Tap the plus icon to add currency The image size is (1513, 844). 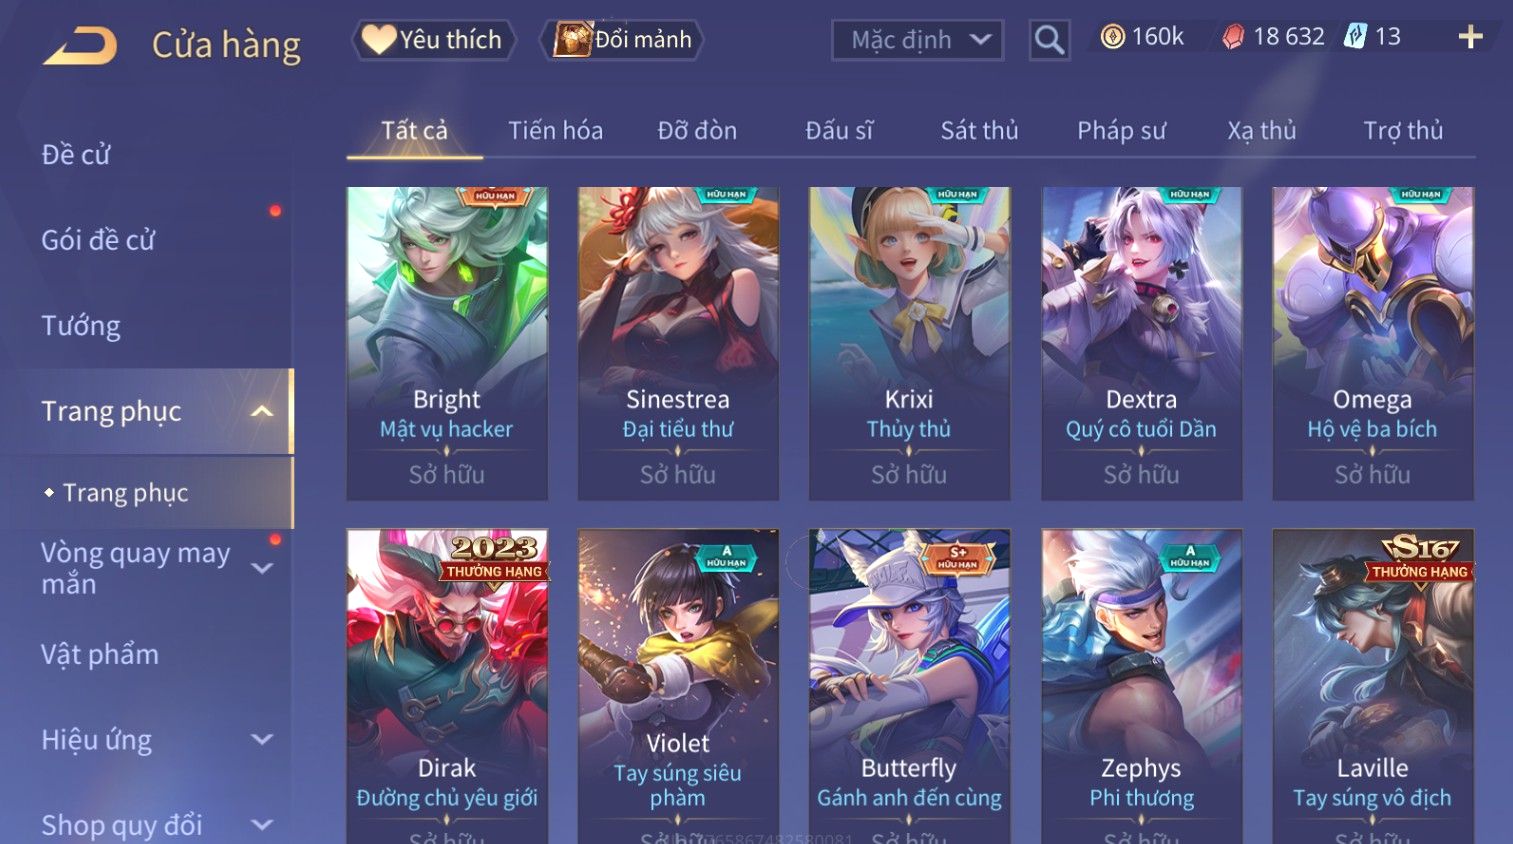[x=1470, y=38]
